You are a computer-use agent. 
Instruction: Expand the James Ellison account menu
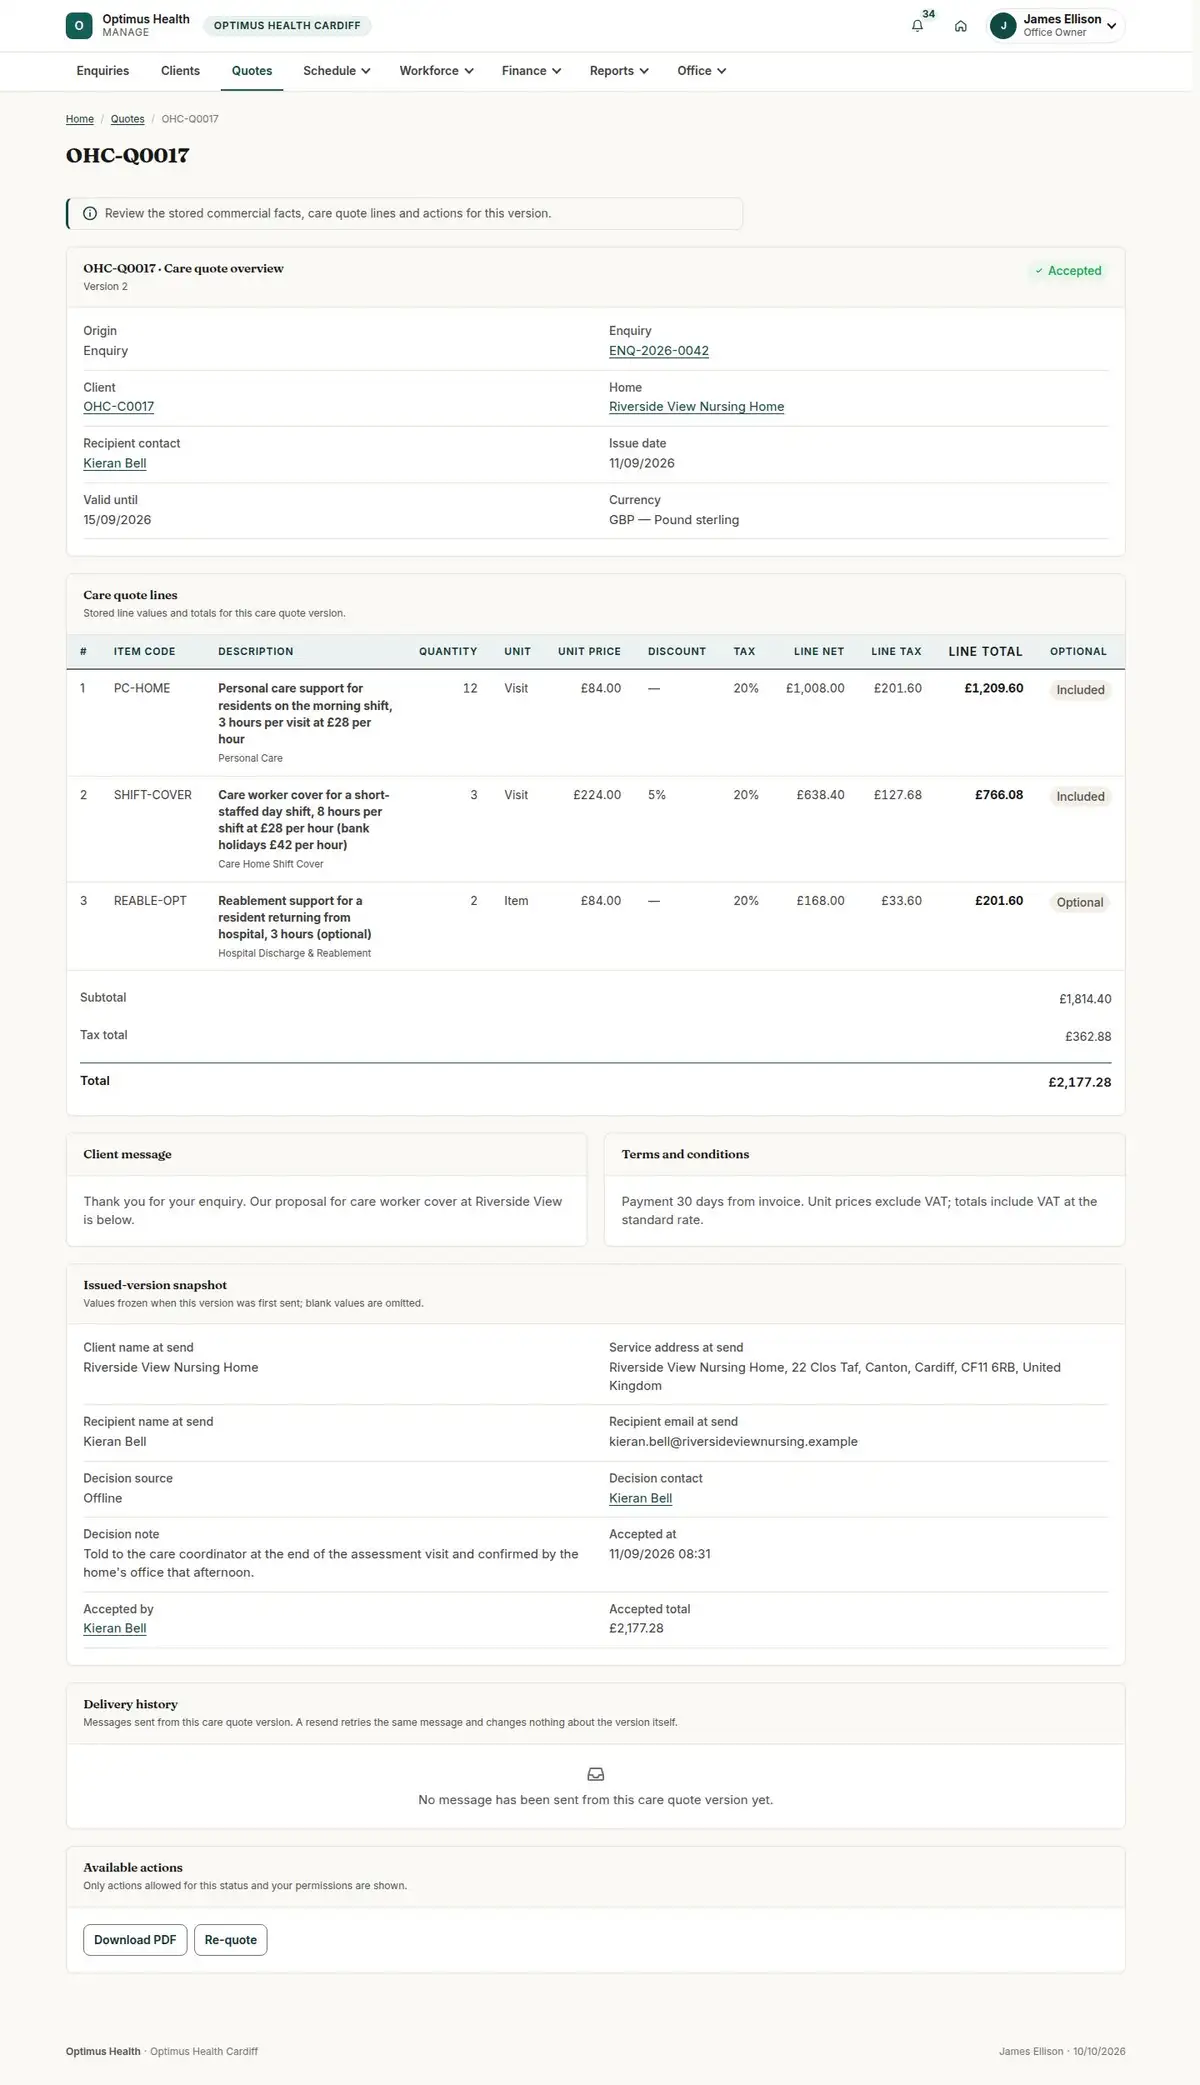[1057, 26]
